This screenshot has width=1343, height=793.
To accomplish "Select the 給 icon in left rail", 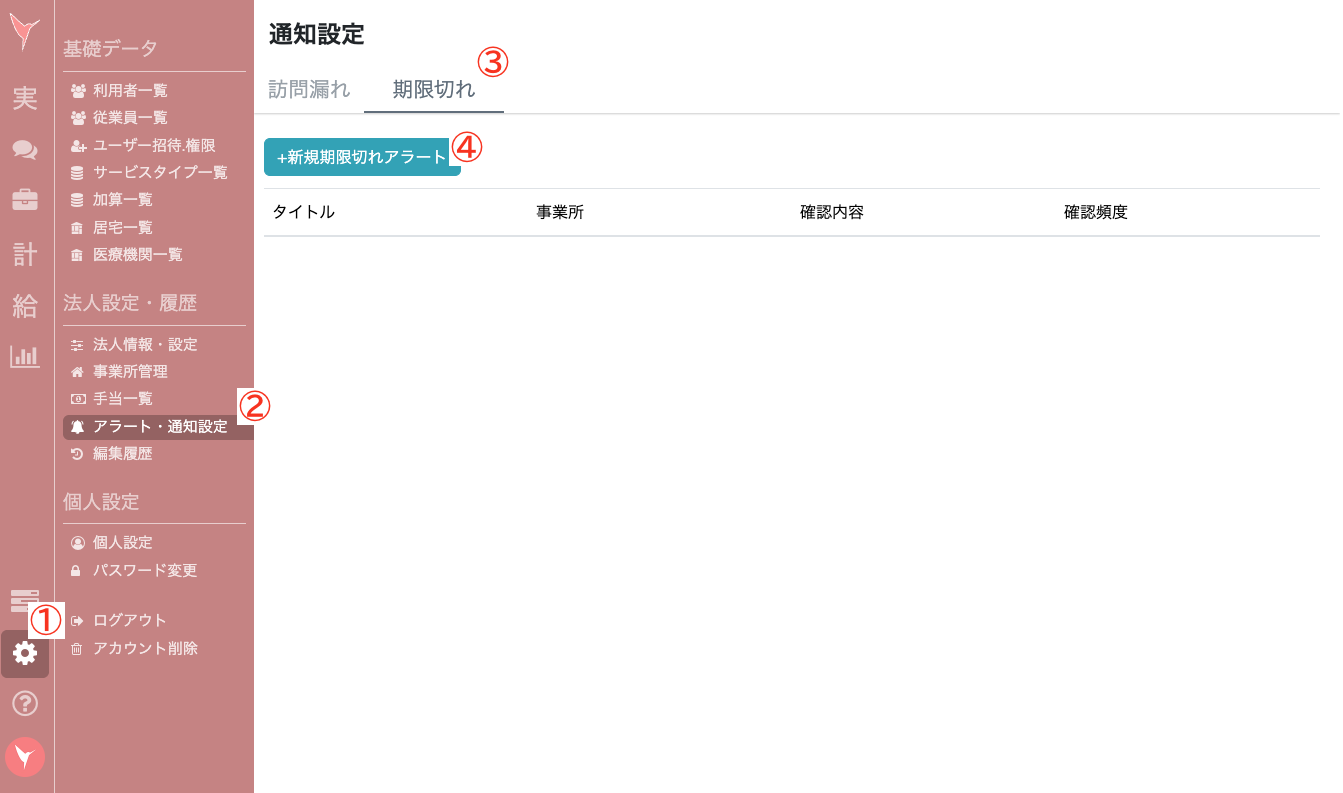I will point(25,306).
